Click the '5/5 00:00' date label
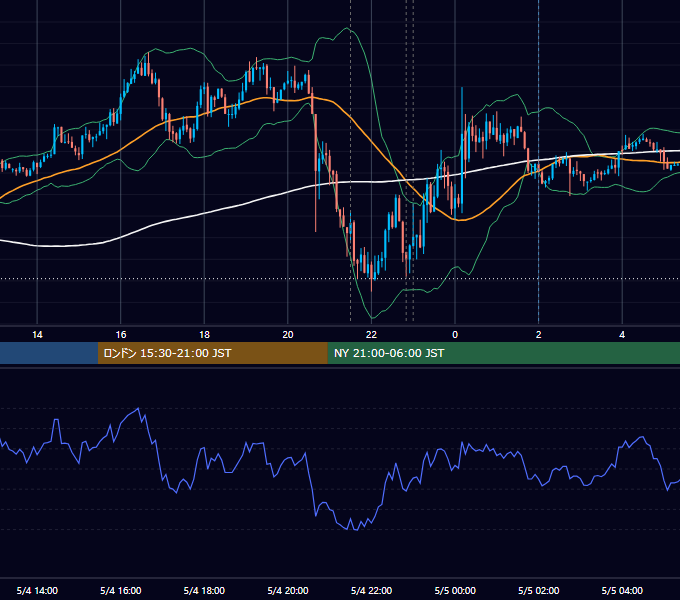This screenshot has height=600, width=680. coord(455,590)
